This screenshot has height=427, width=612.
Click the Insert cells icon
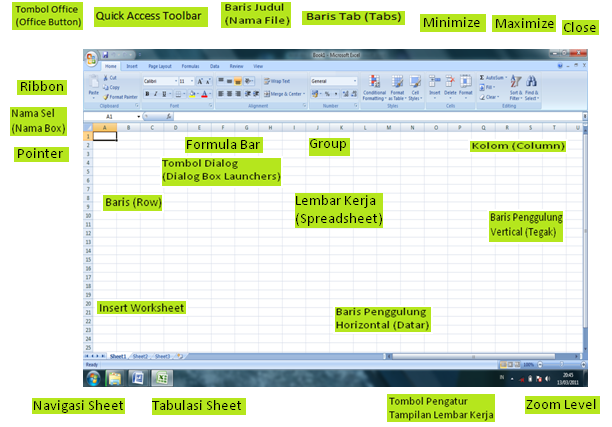pyautogui.click(x=434, y=87)
